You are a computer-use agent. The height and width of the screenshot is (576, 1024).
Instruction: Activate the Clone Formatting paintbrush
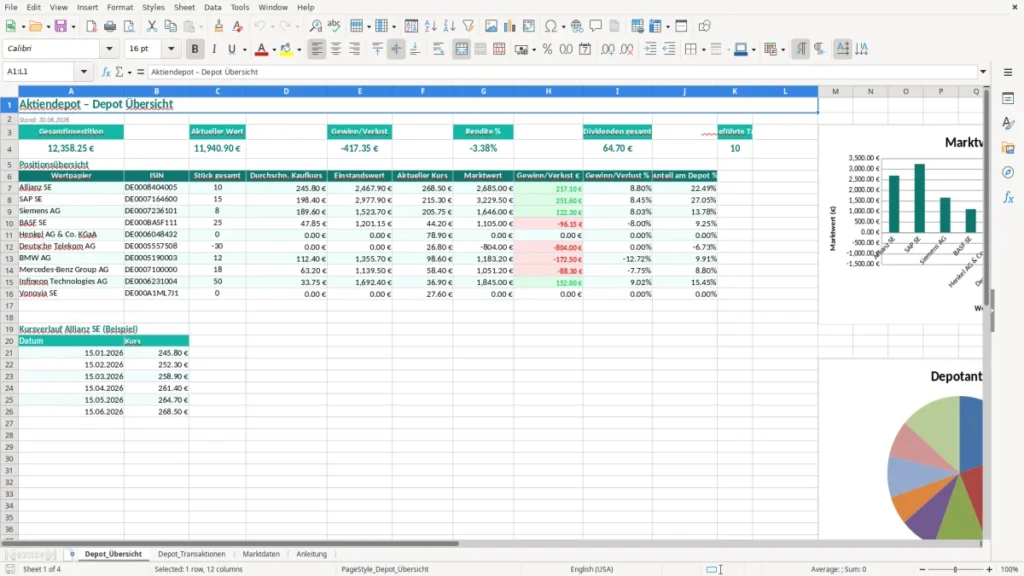(x=218, y=26)
